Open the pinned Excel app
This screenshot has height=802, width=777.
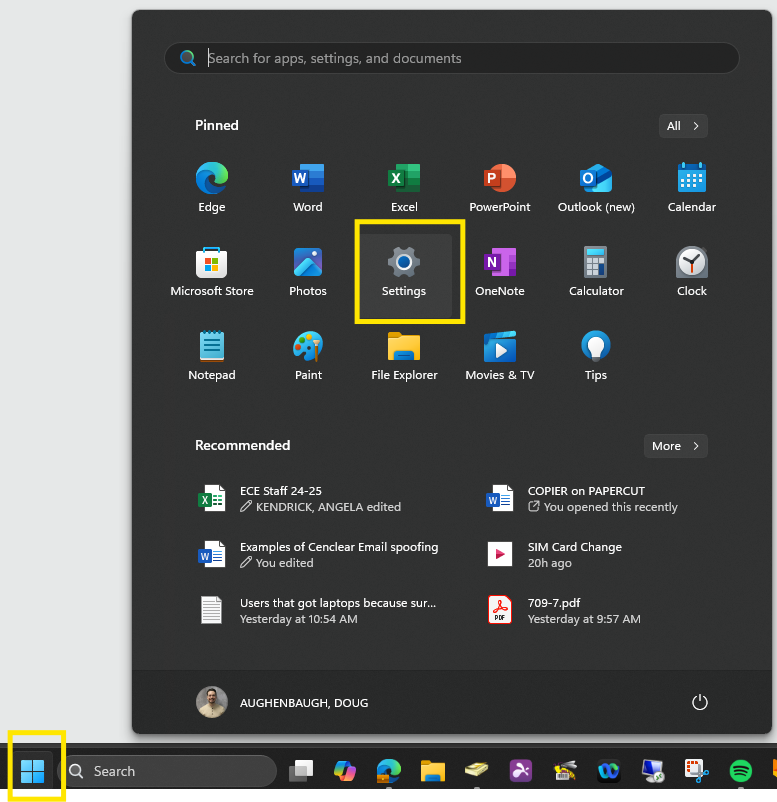(404, 187)
